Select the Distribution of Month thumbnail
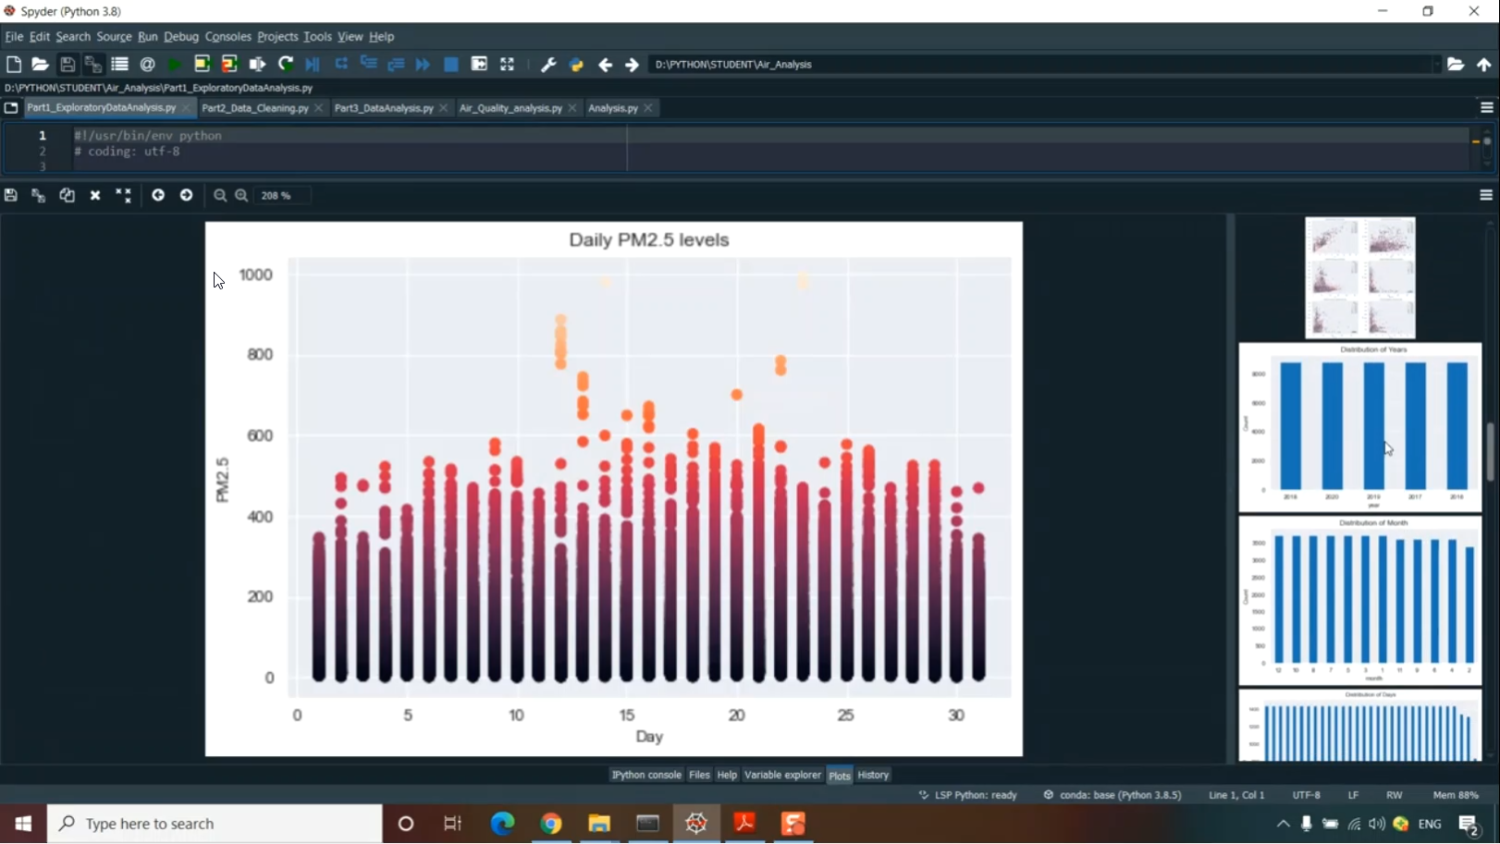 point(1360,600)
